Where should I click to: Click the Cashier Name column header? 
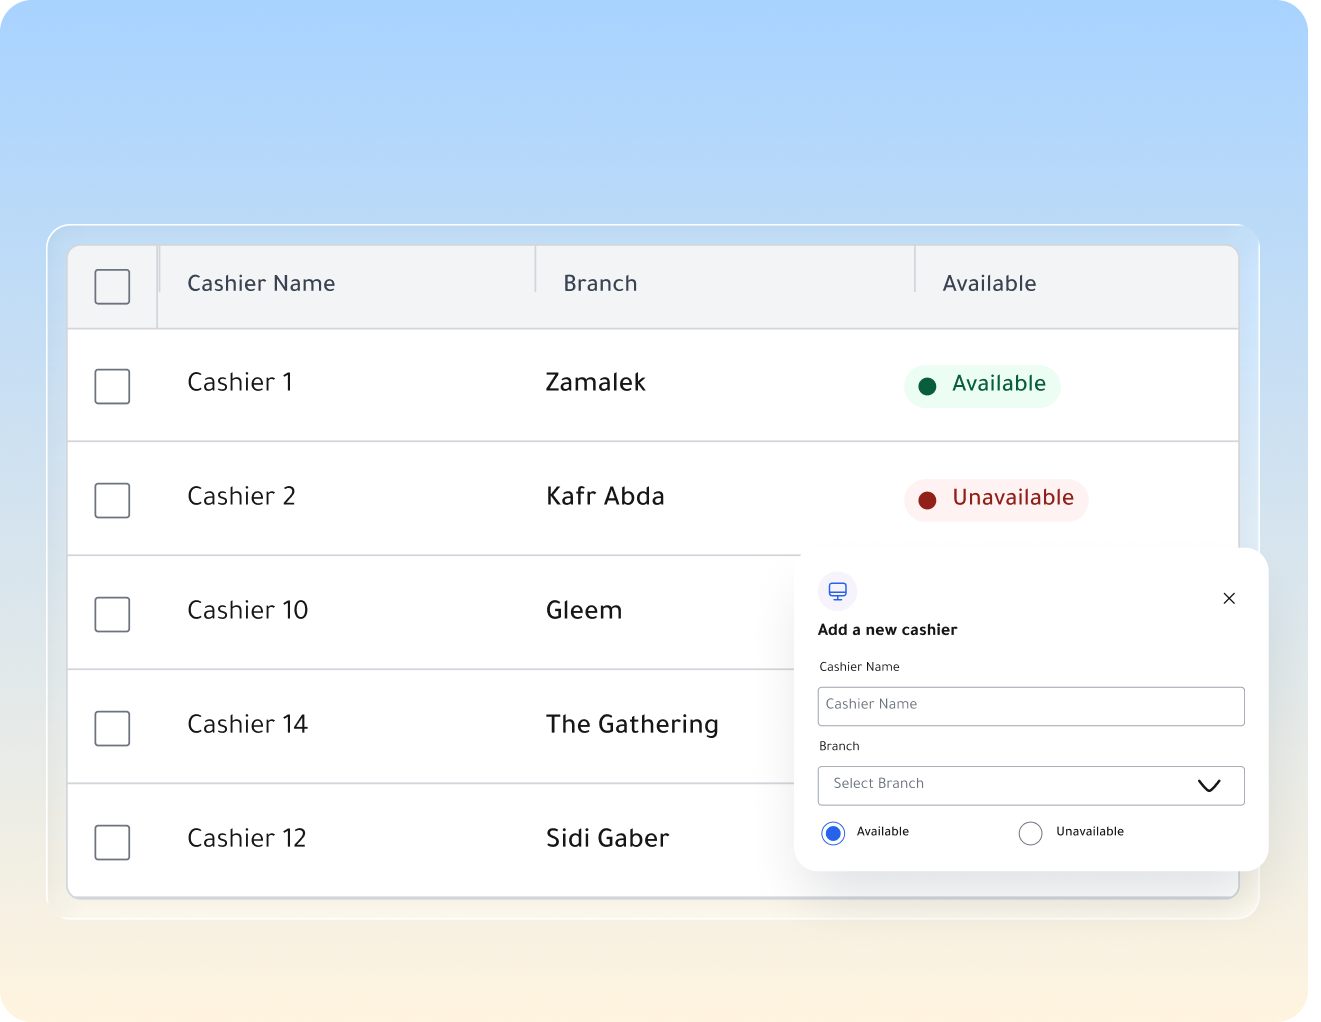[x=261, y=284]
